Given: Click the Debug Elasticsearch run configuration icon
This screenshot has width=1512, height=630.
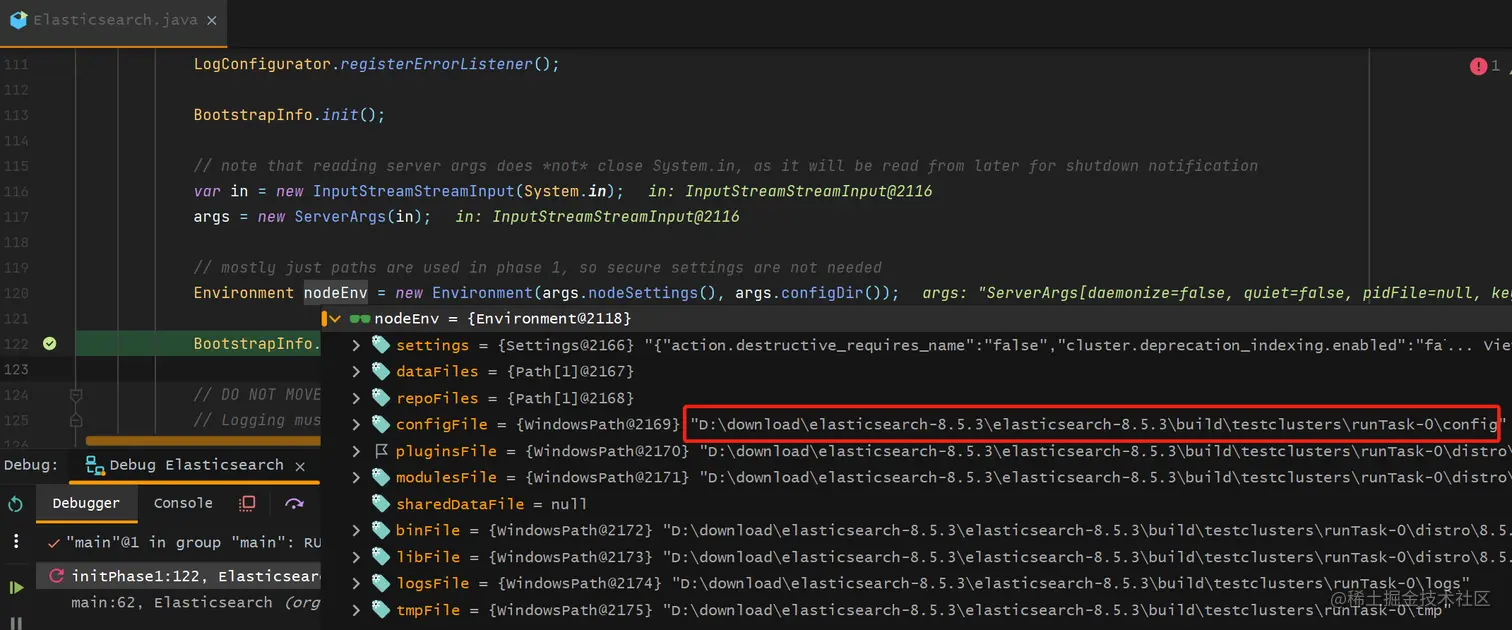Looking at the screenshot, I should click(x=95, y=465).
